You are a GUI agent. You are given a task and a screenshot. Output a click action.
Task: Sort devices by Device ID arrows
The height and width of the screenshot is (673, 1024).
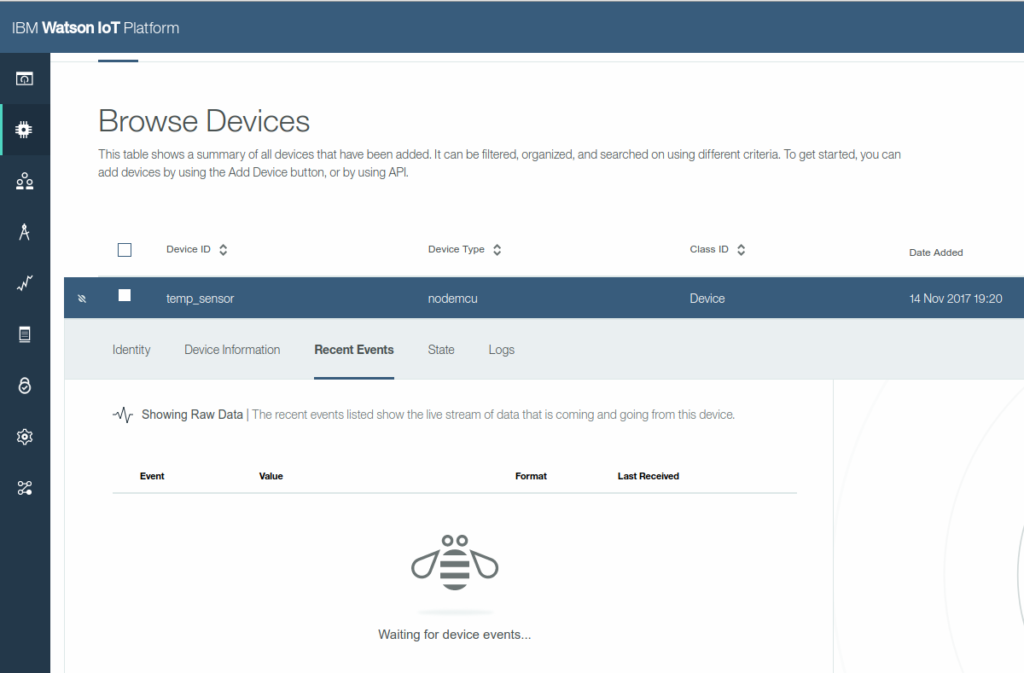(x=223, y=249)
